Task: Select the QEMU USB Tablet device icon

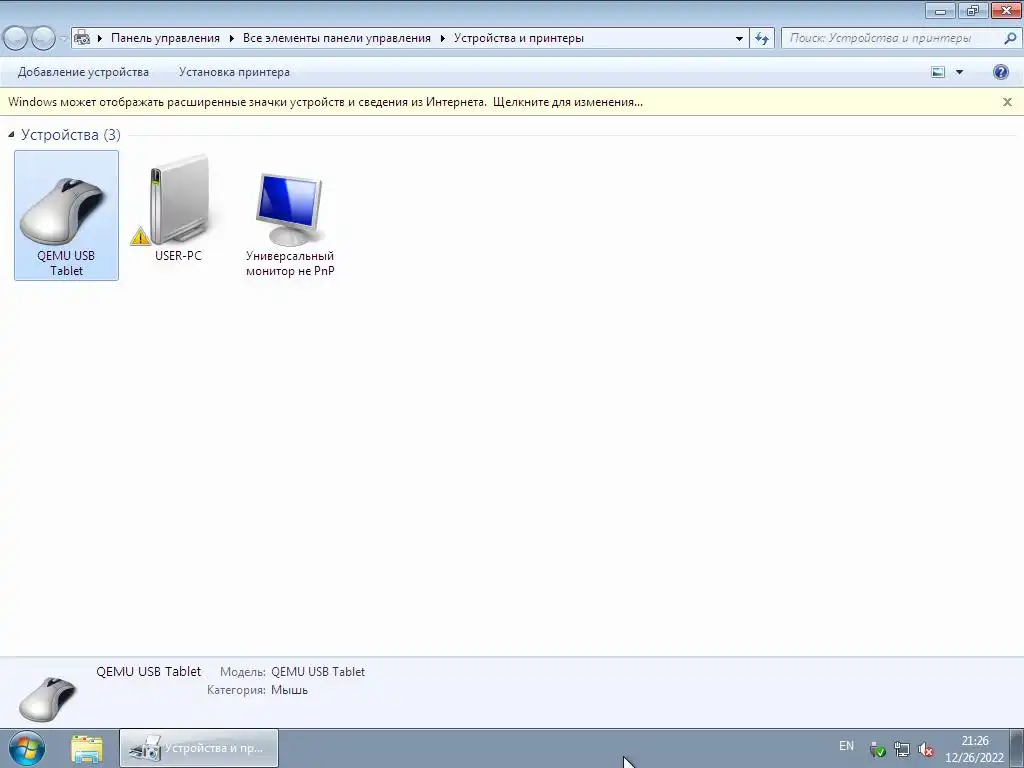Action: (x=66, y=215)
